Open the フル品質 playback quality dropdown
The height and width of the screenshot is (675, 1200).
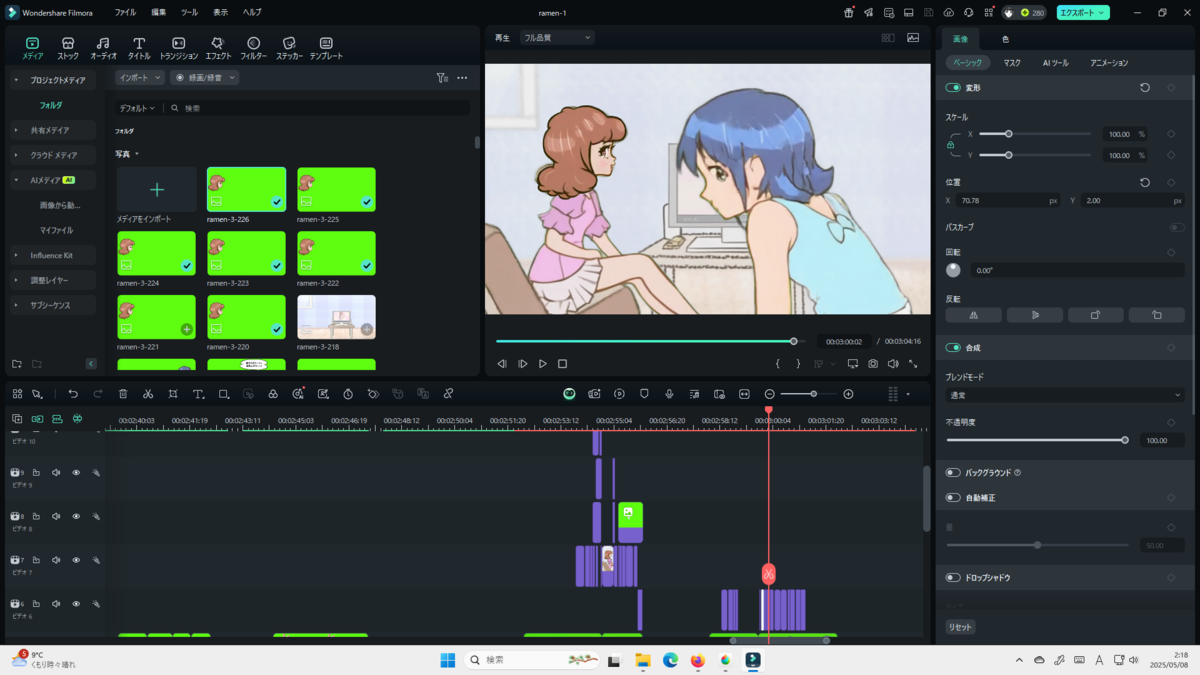pyautogui.click(x=557, y=38)
